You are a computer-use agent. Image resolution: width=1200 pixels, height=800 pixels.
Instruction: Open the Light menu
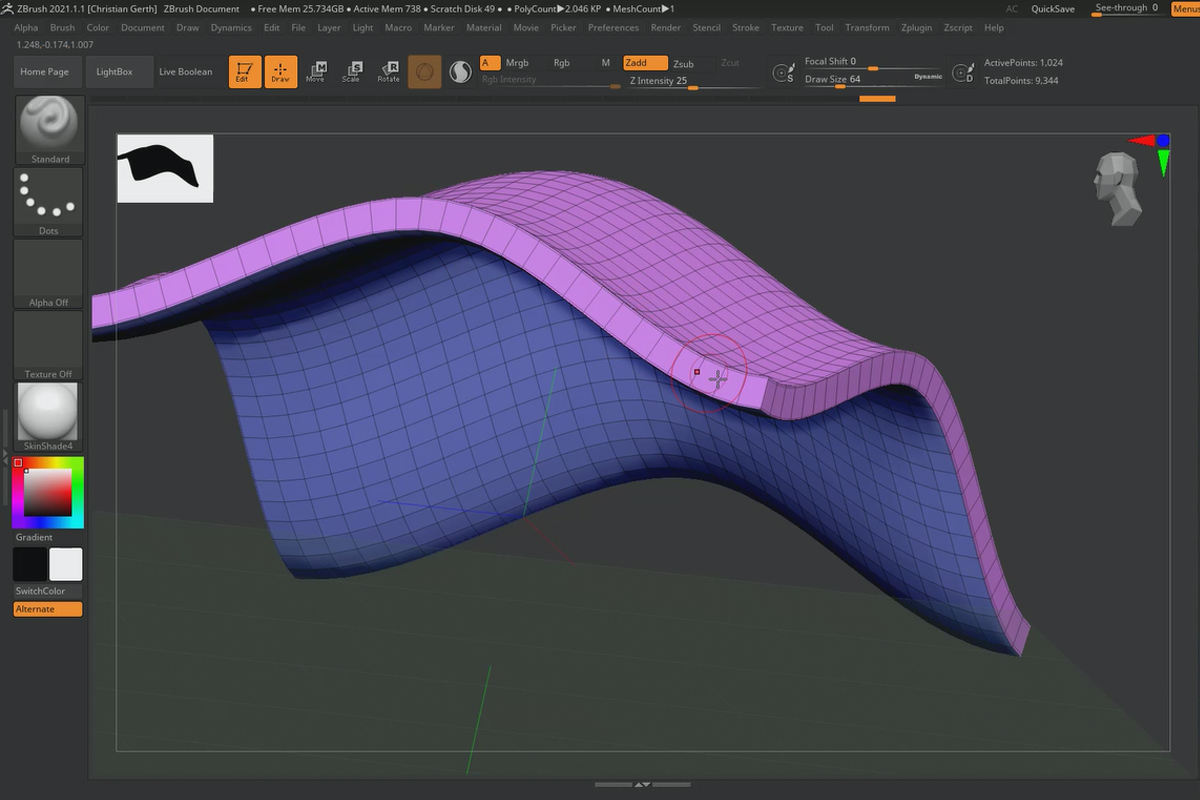tap(363, 28)
